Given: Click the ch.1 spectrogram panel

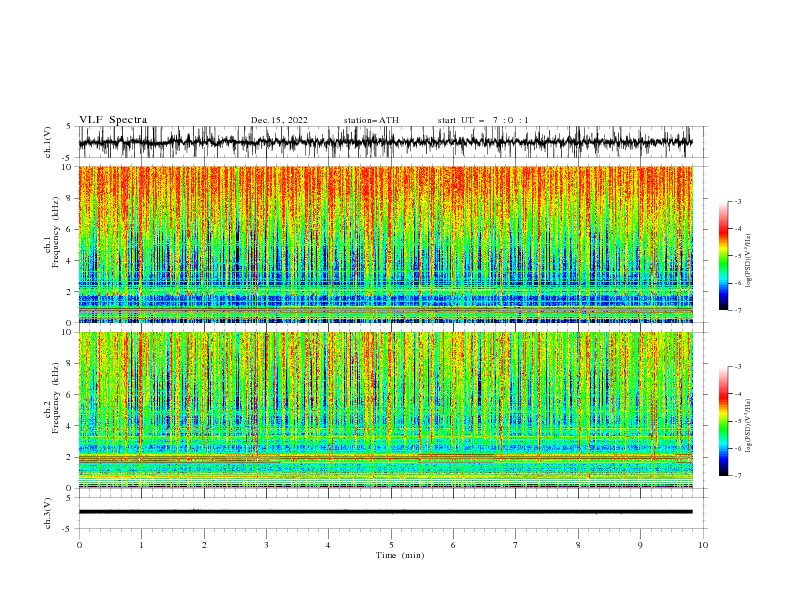Looking at the screenshot, I should [385, 244].
